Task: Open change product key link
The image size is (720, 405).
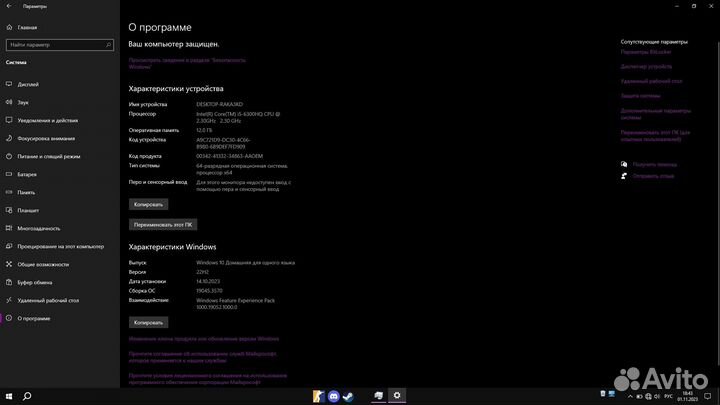Action: [204, 339]
